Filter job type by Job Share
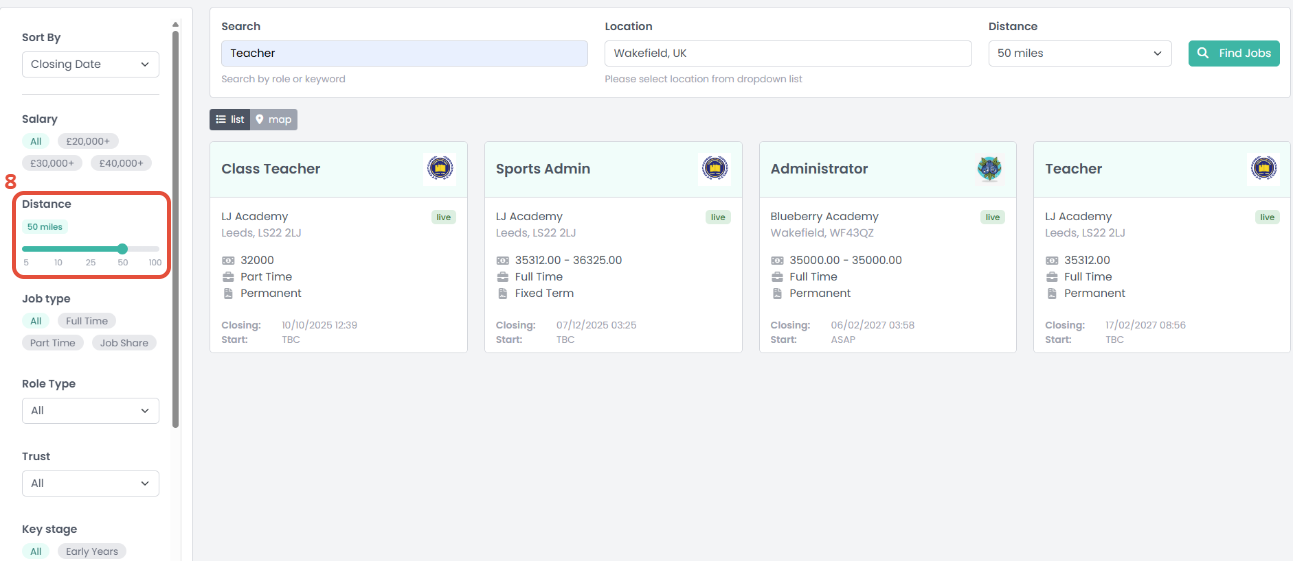Image resolution: width=1293 pixels, height=561 pixels. point(124,343)
